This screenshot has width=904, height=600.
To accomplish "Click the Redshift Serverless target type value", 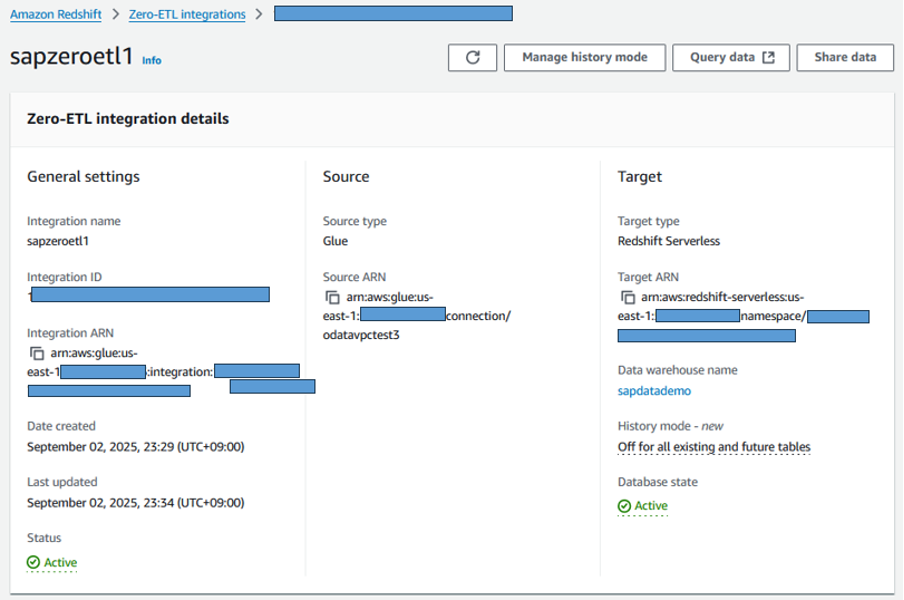I will point(668,240).
